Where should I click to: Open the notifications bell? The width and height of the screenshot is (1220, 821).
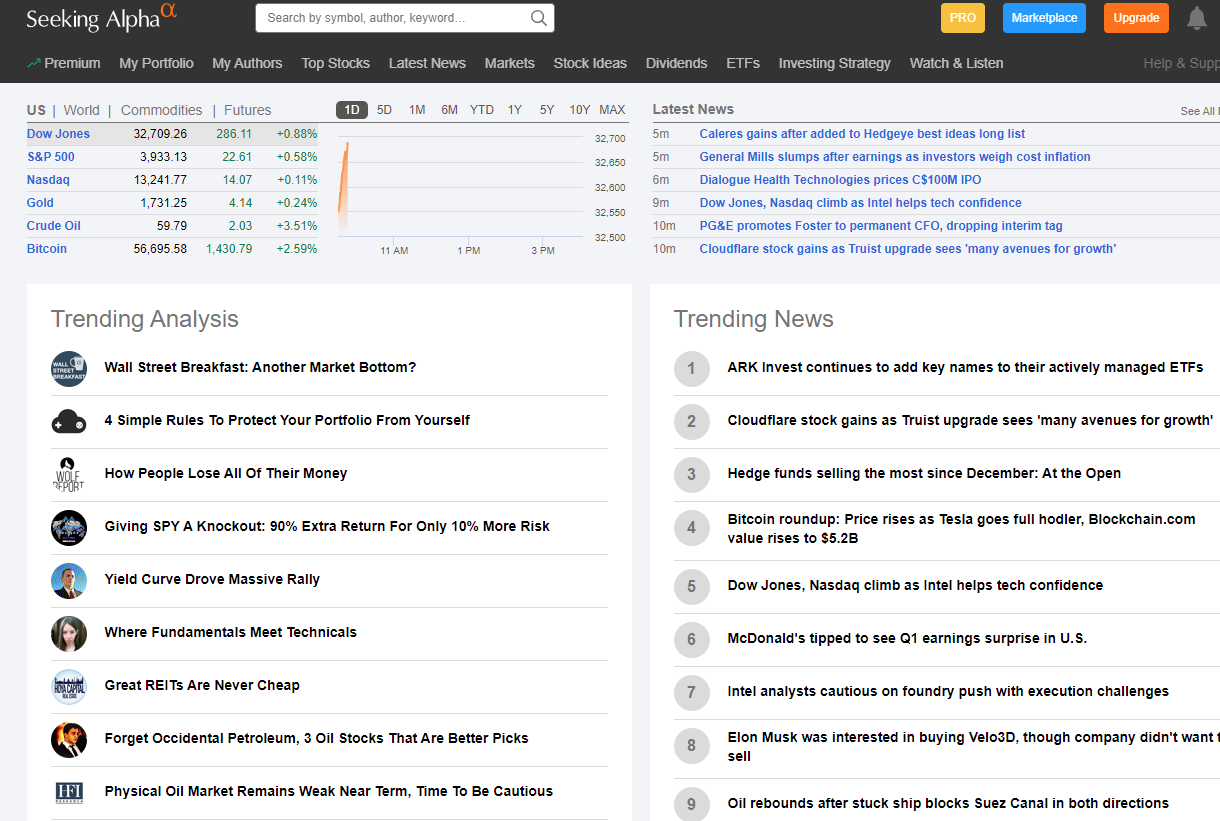pos(1197,18)
